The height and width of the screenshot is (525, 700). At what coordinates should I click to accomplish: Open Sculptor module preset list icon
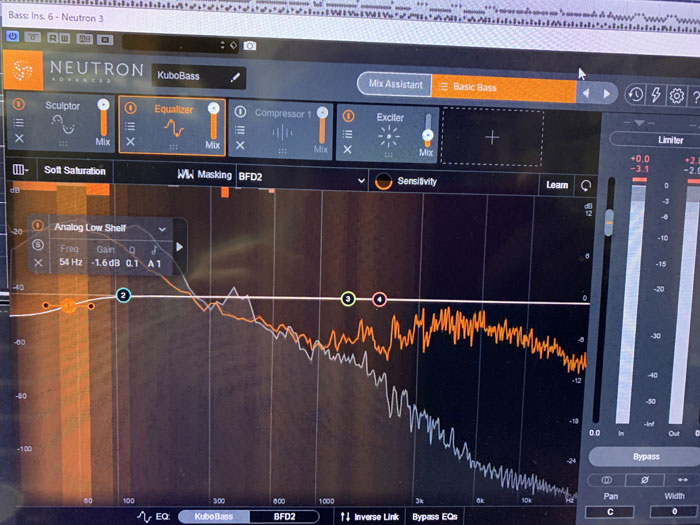18,122
